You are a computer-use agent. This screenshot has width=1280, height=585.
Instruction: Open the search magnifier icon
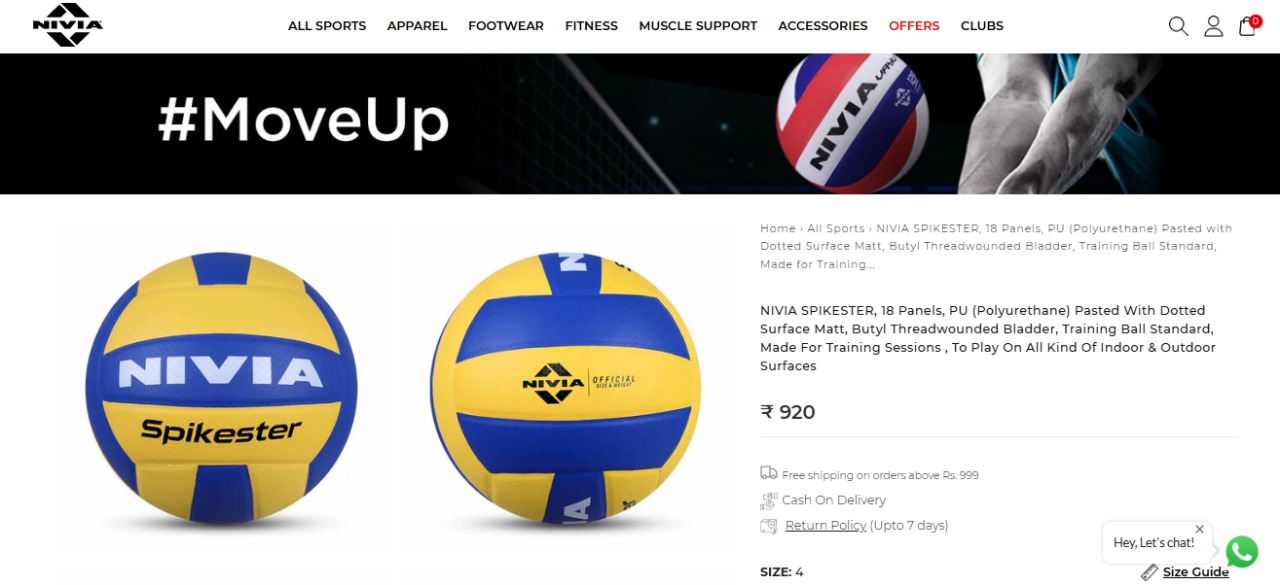(x=1178, y=26)
